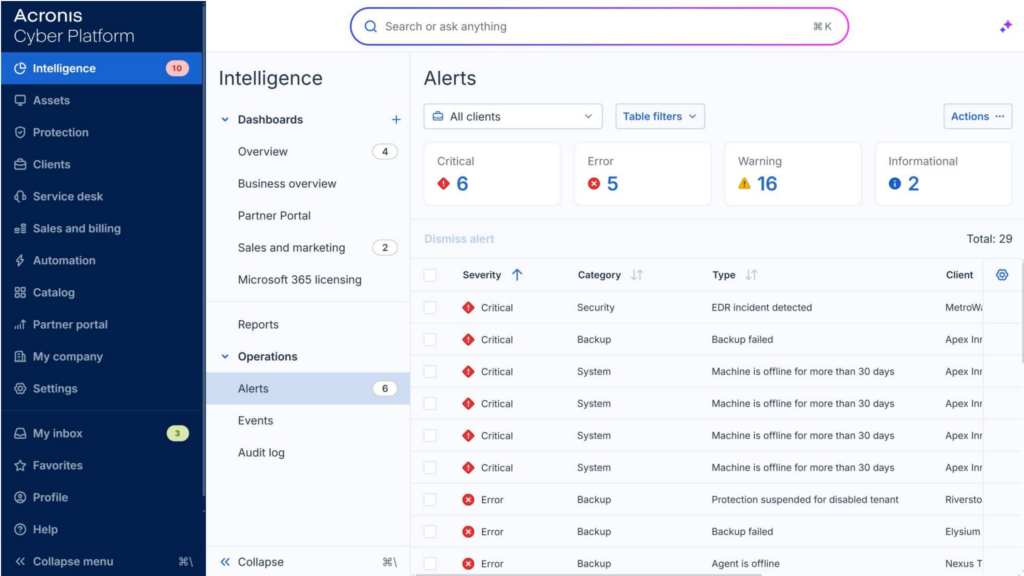Click Dismiss alert link
This screenshot has height=576, width=1024.
(x=459, y=239)
